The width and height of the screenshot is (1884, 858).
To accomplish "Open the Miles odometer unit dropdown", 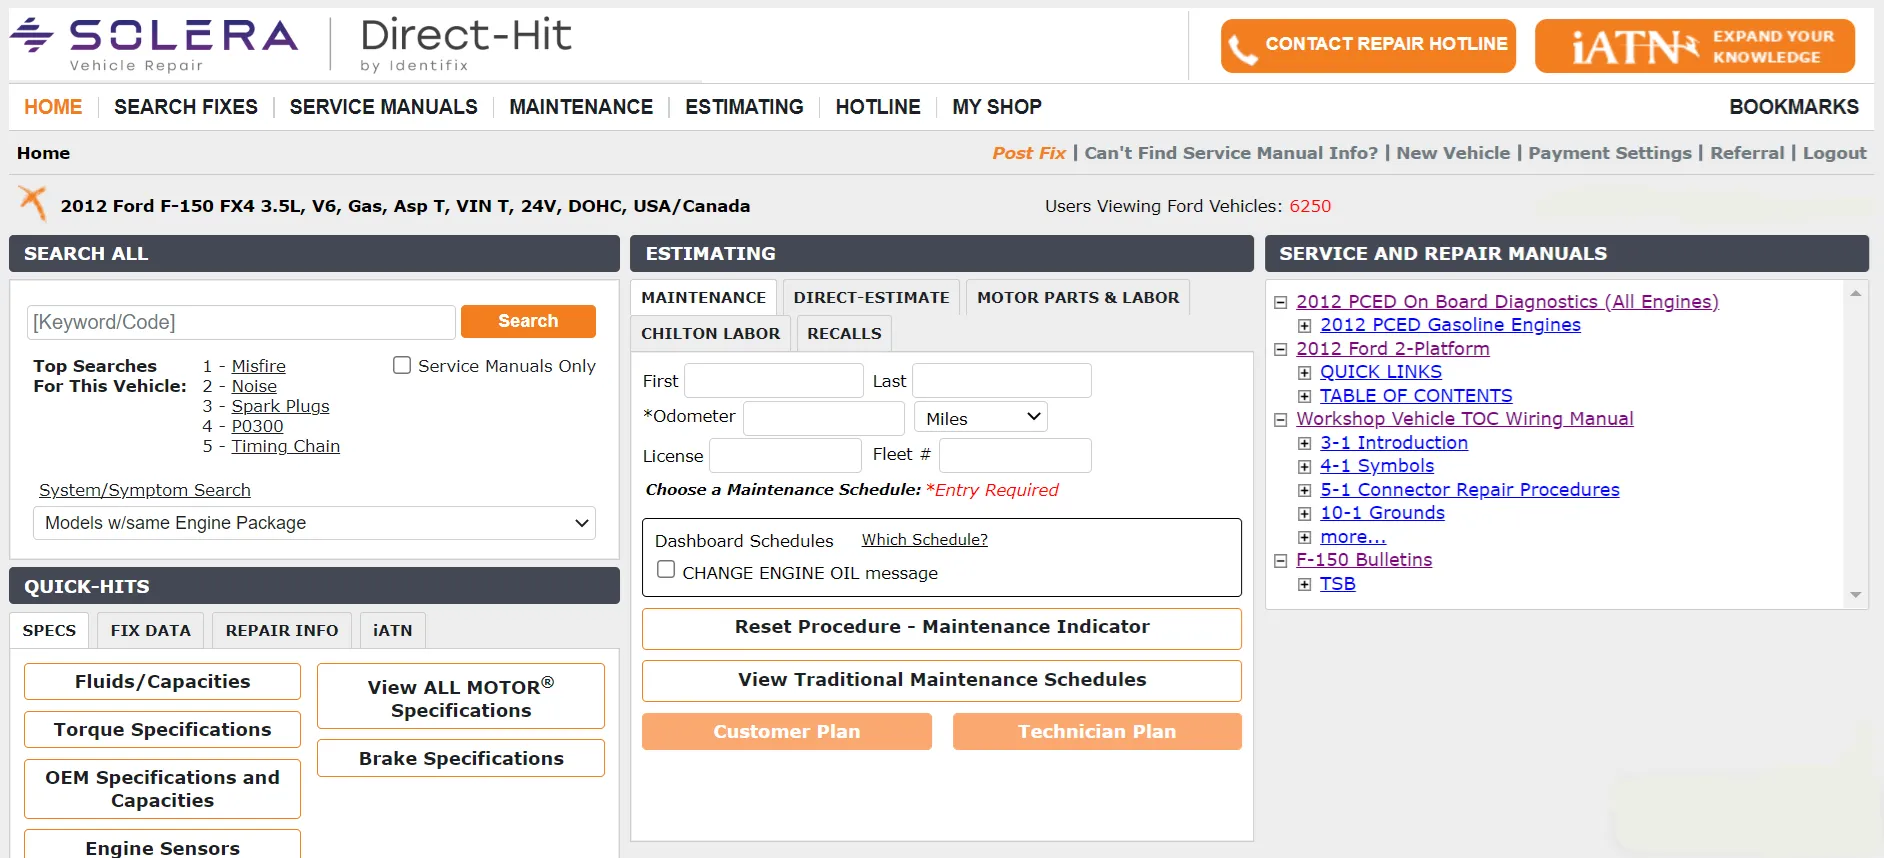I will (x=980, y=417).
